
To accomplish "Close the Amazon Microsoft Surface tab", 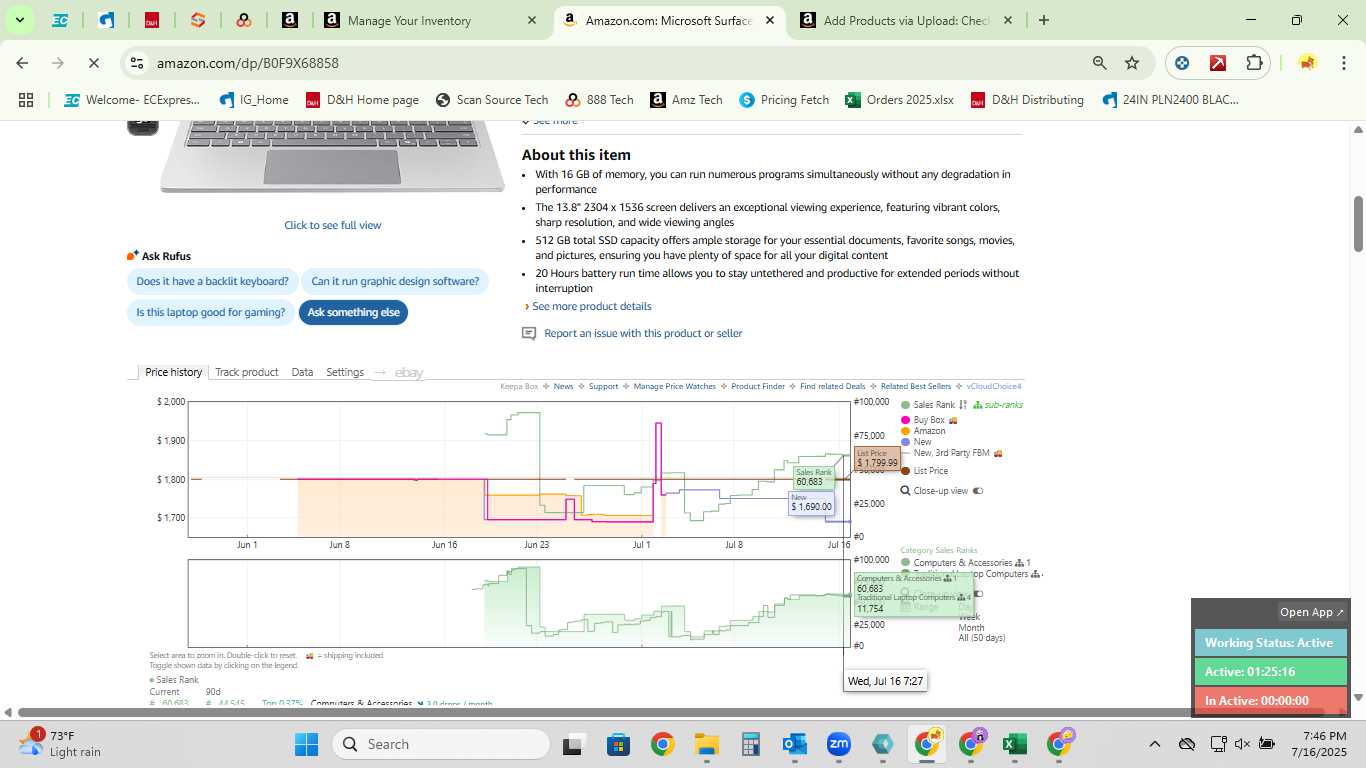I will coord(770,20).
